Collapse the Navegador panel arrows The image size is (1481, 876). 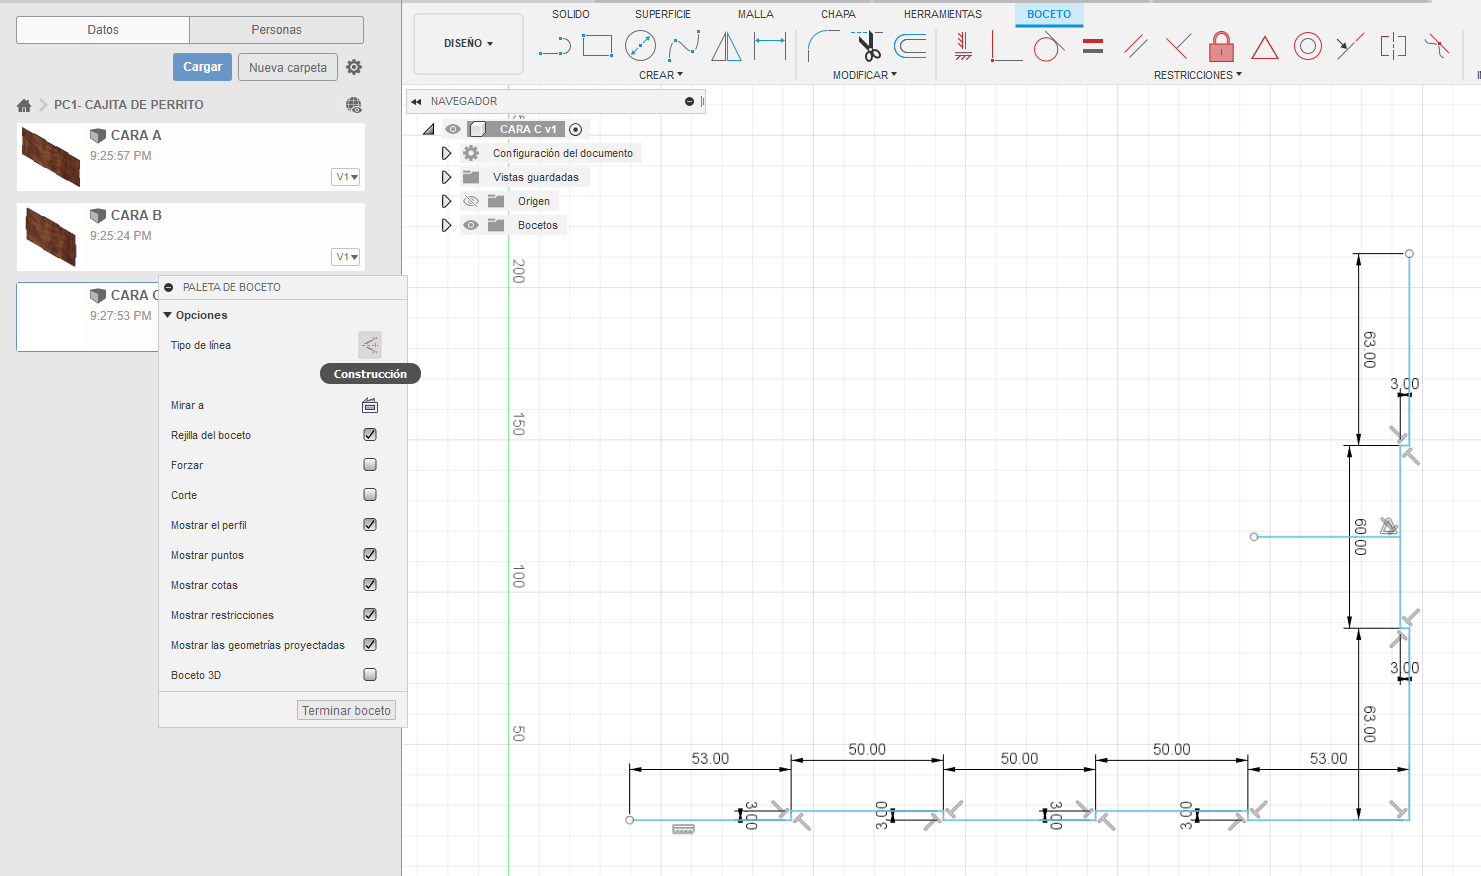coord(416,101)
